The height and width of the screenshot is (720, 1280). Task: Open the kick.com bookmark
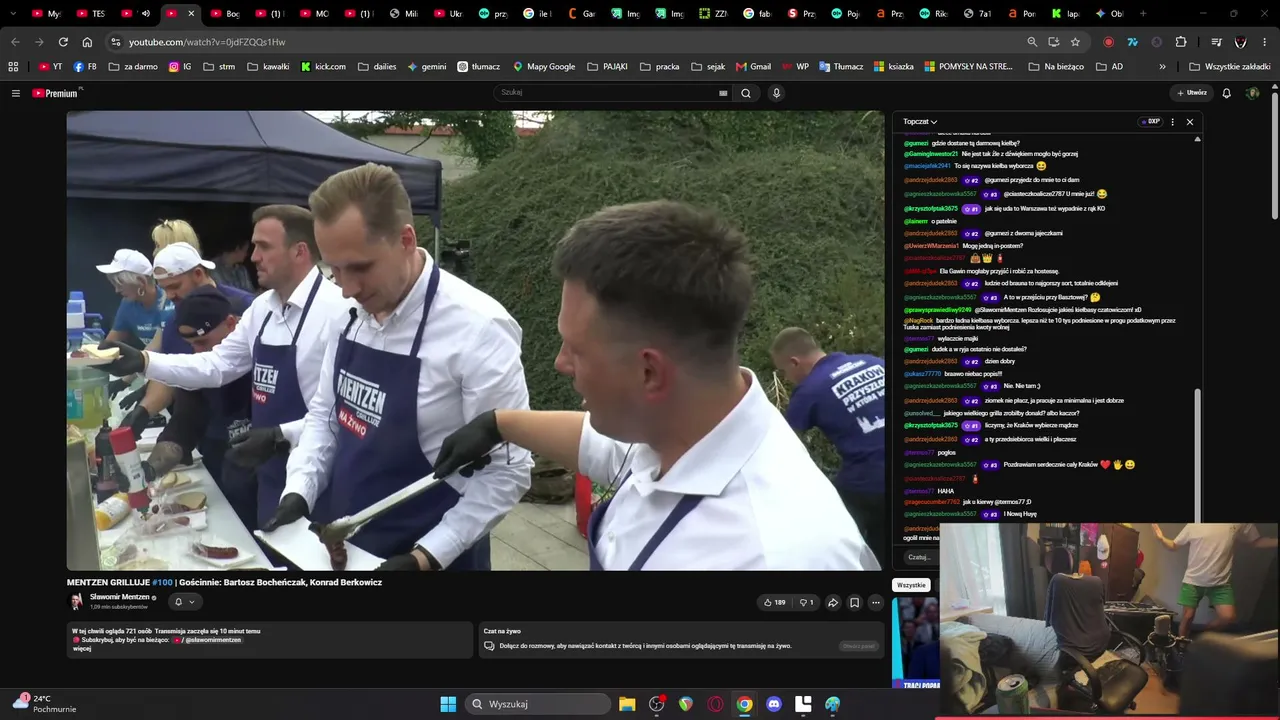pyautogui.click(x=323, y=67)
